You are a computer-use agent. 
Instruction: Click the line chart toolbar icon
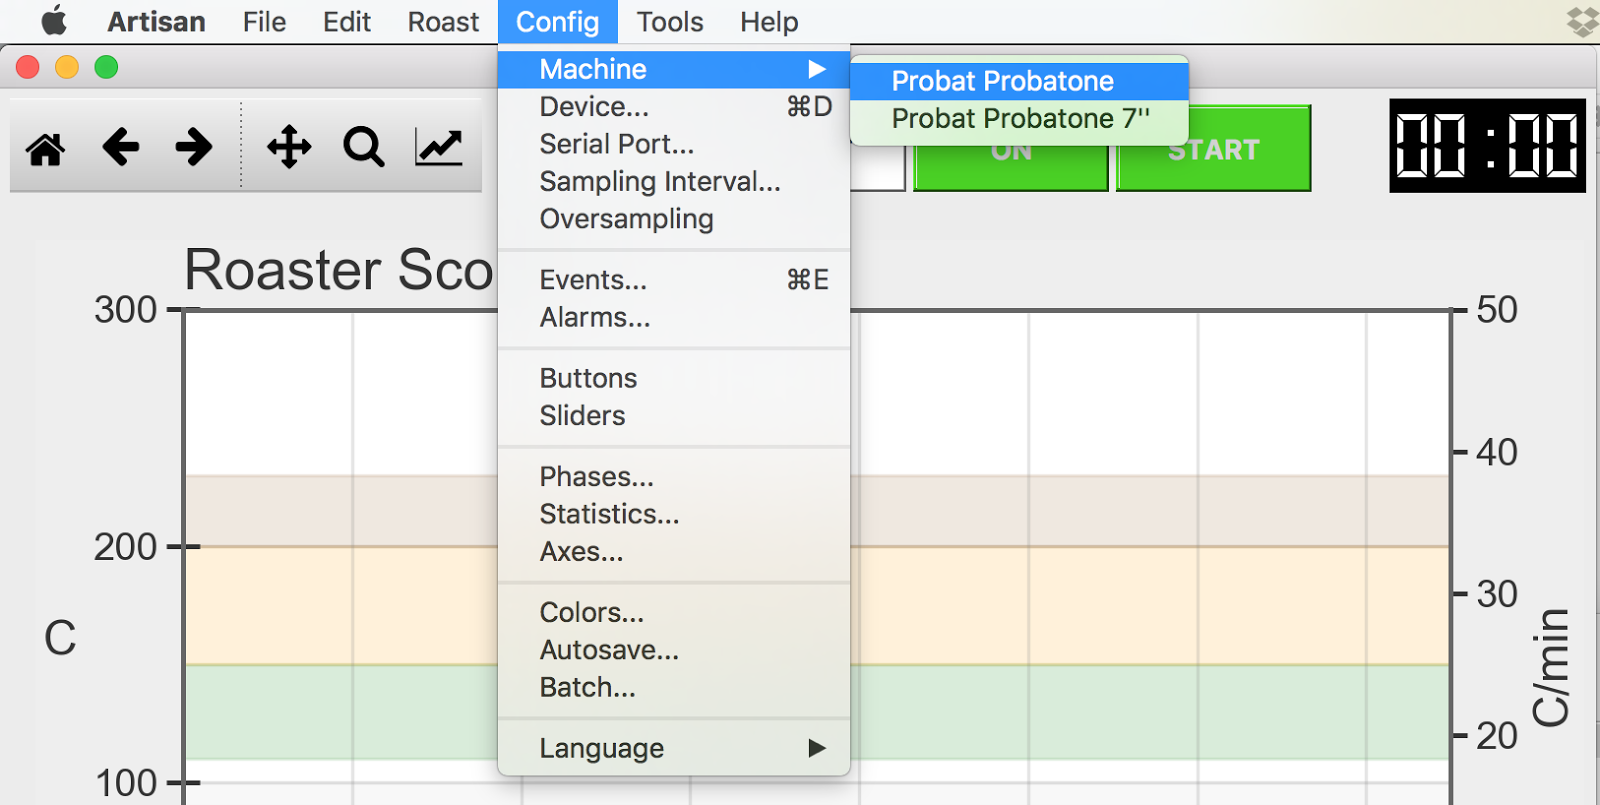click(x=439, y=147)
